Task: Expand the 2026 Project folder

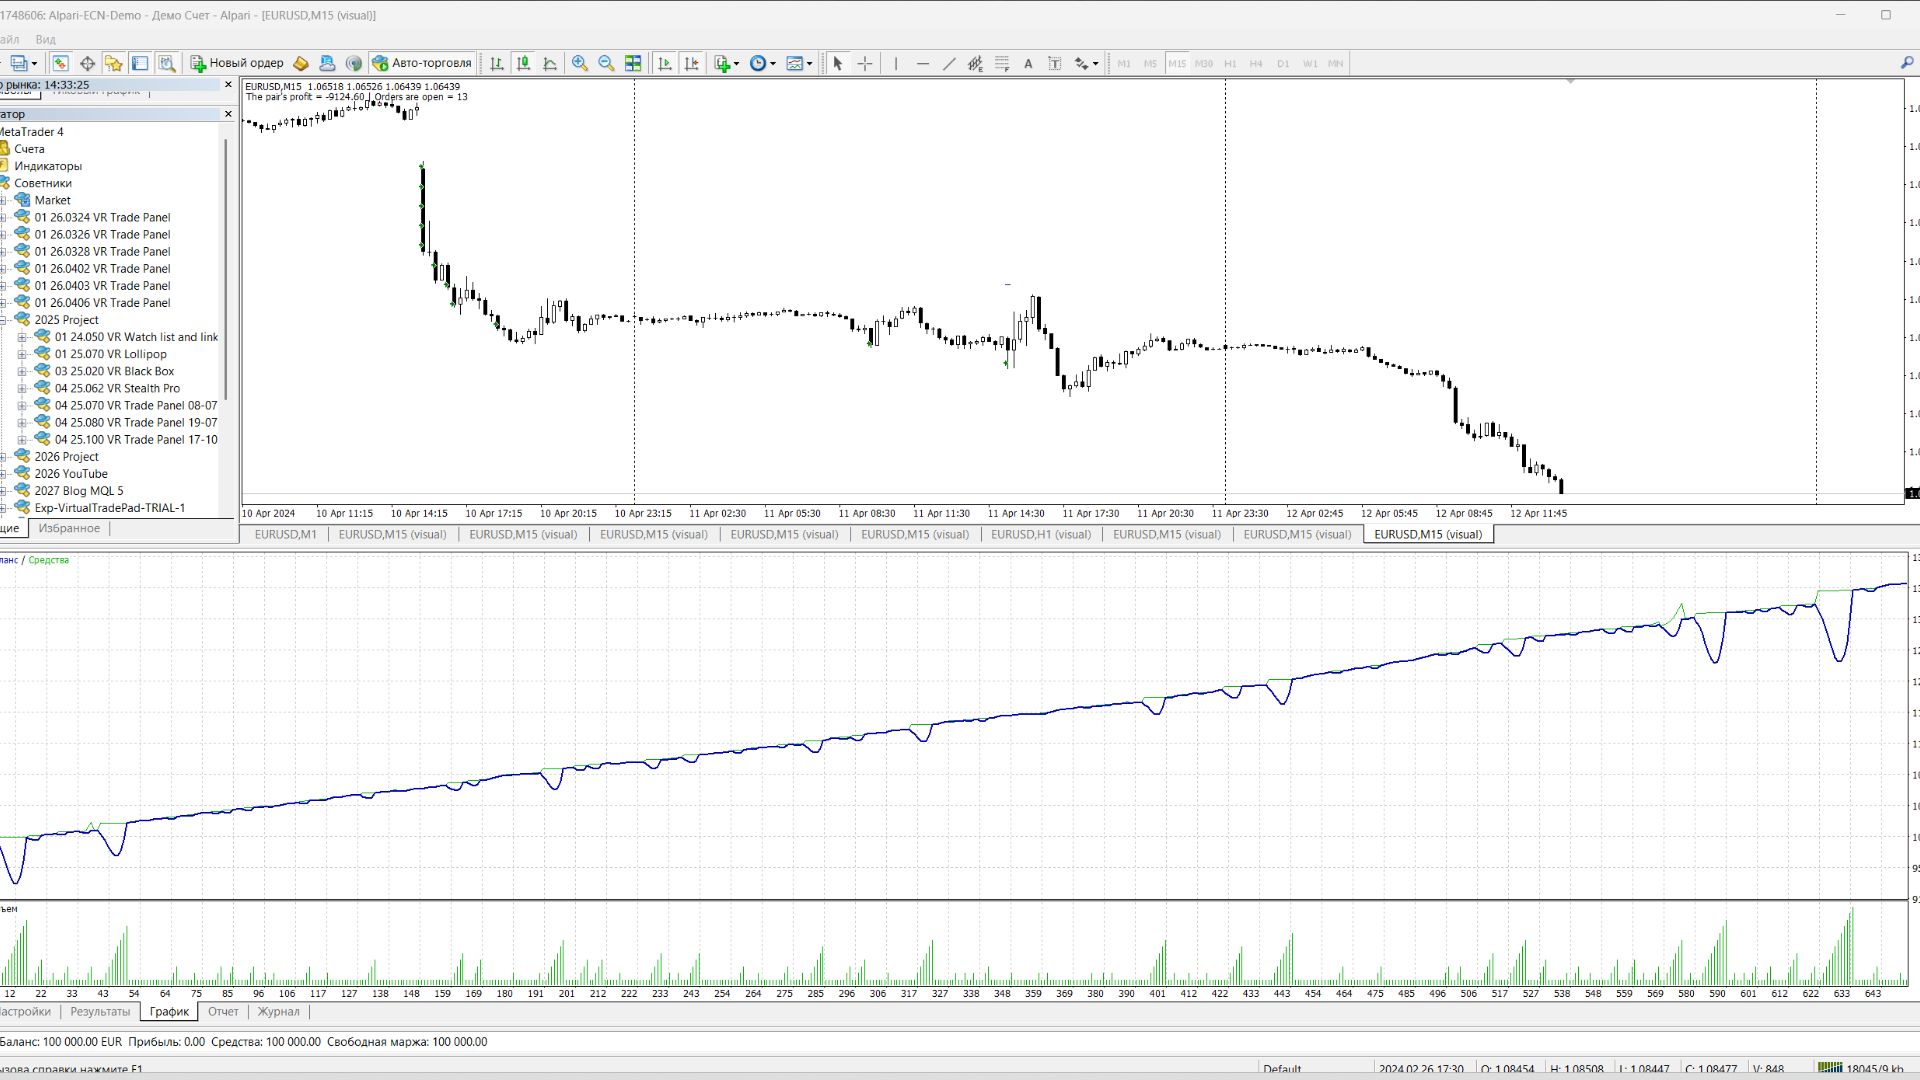Action: pyautogui.click(x=3, y=457)
